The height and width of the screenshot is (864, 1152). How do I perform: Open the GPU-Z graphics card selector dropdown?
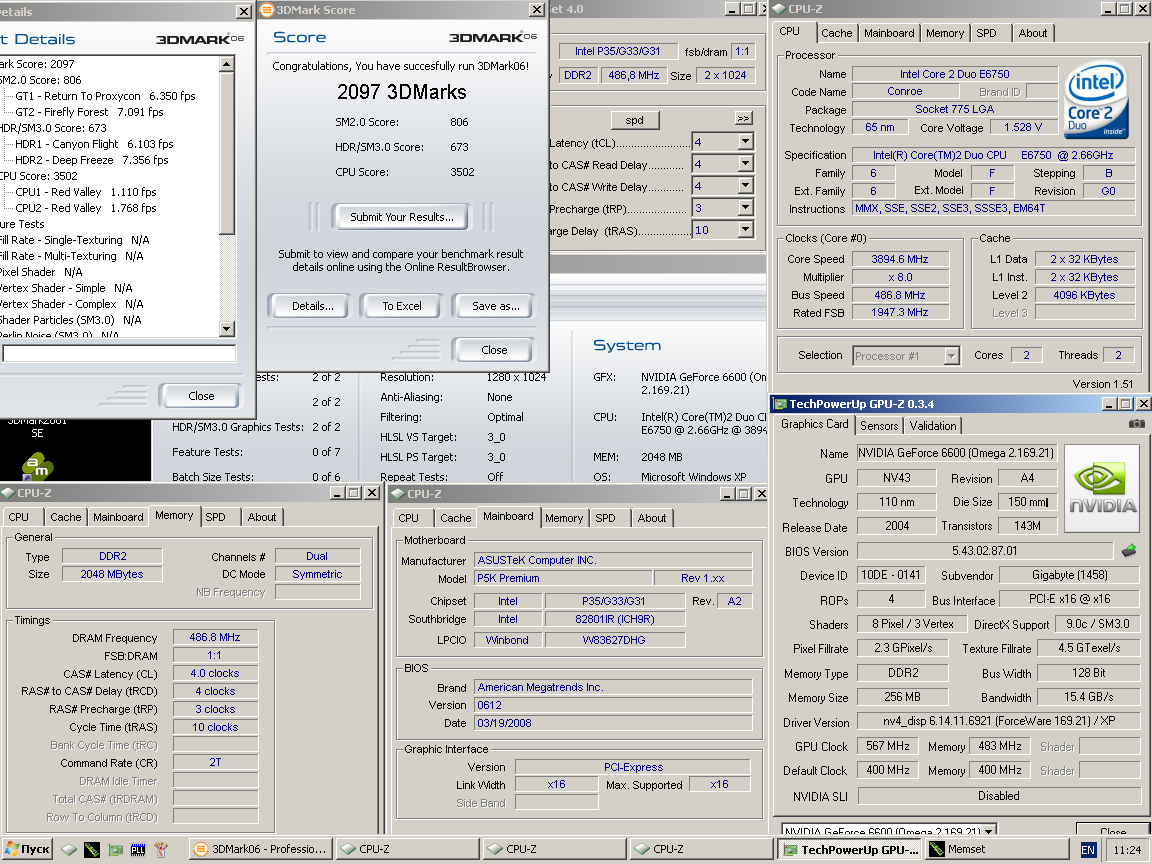point(988,831)
